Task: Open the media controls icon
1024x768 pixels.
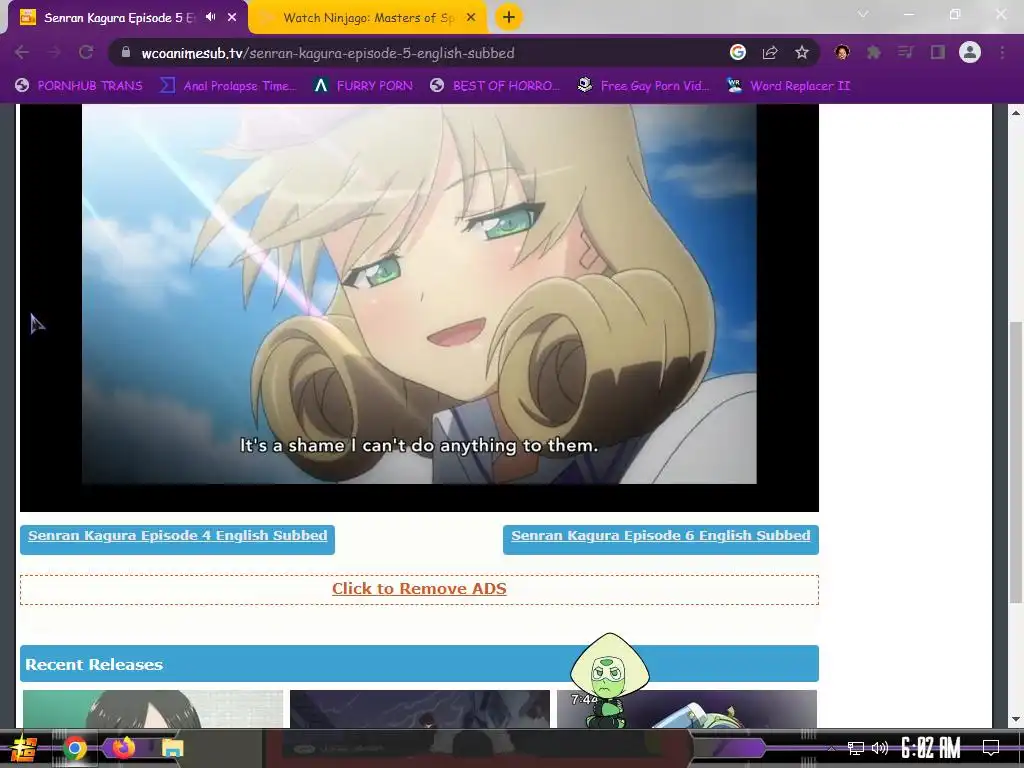Action: pyautogui.click(x=905, y=52)
